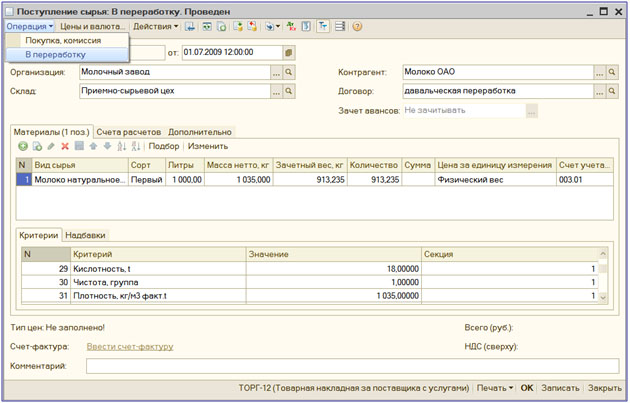Open selection list for Организация field
Image resolution: width=630 pixels, height=403 pixels.
[x=276, y=72]
